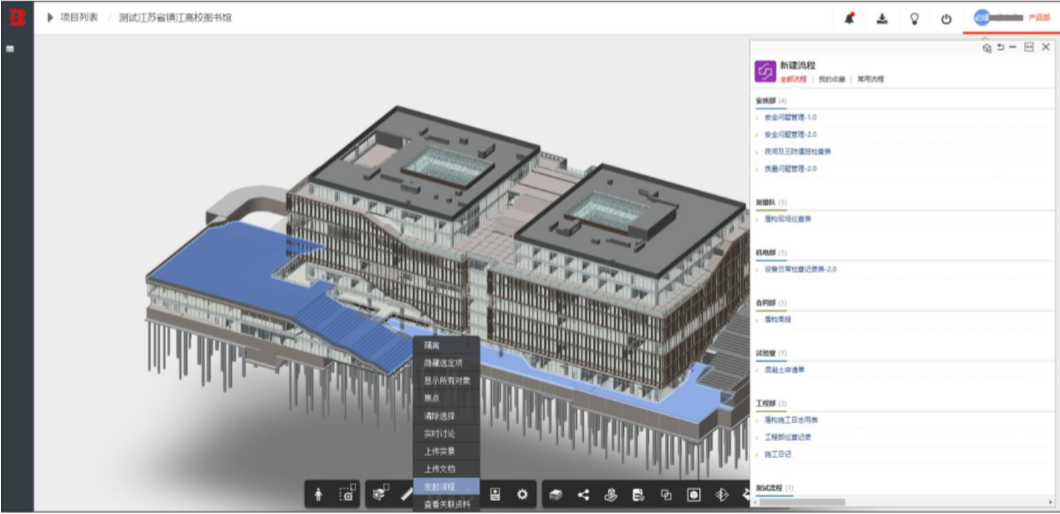Click the lightbulb tips icon

point(914,19)
